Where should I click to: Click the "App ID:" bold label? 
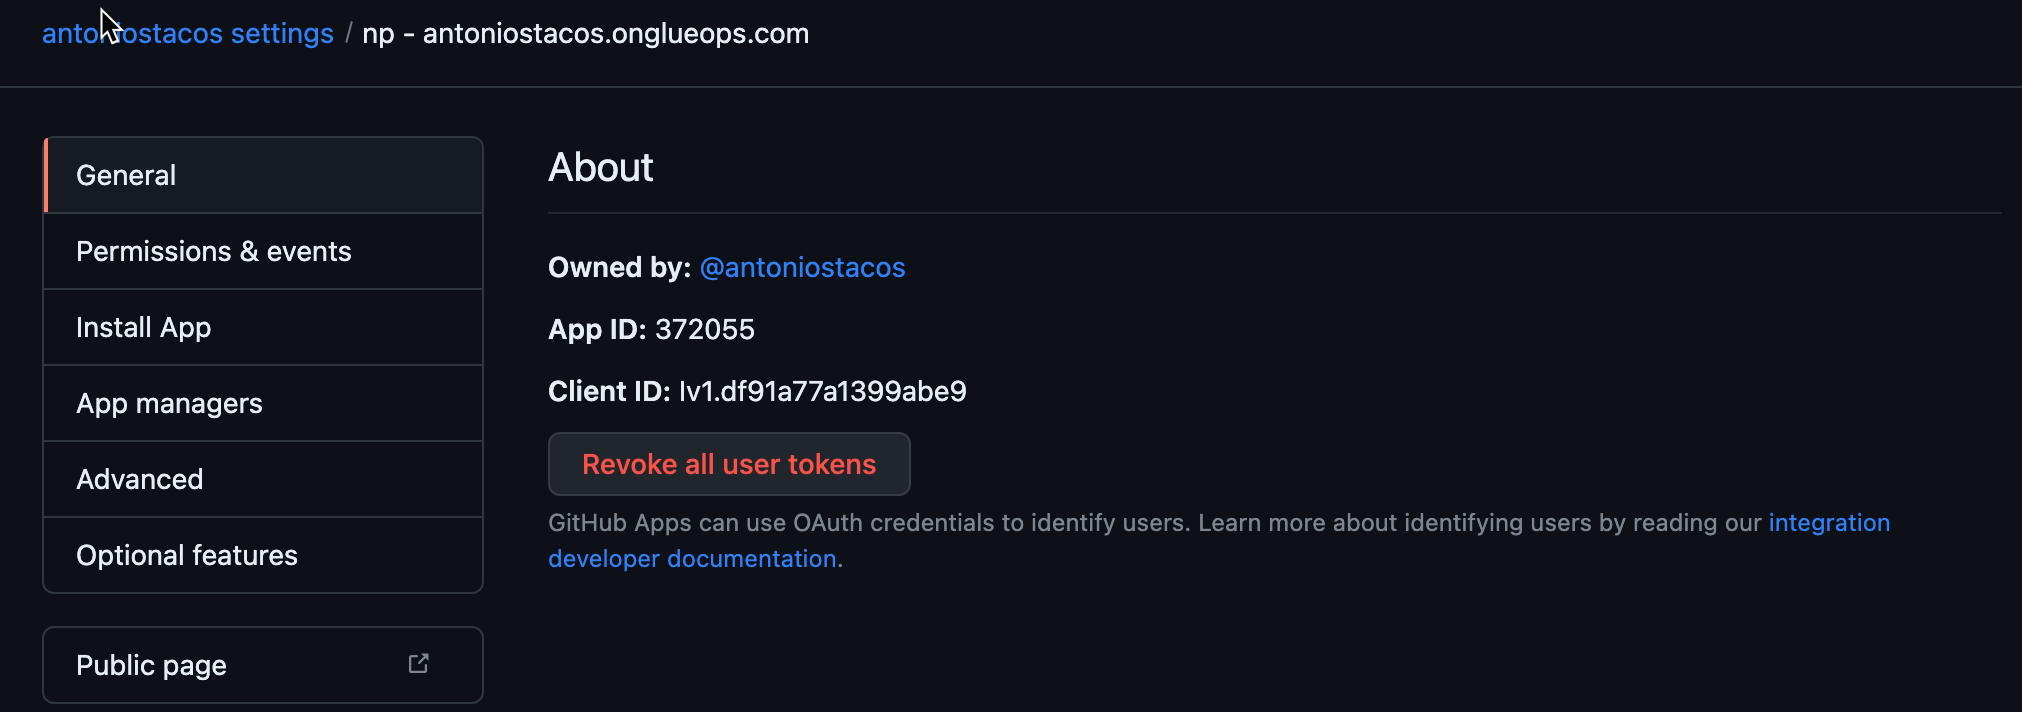point(596,330)
